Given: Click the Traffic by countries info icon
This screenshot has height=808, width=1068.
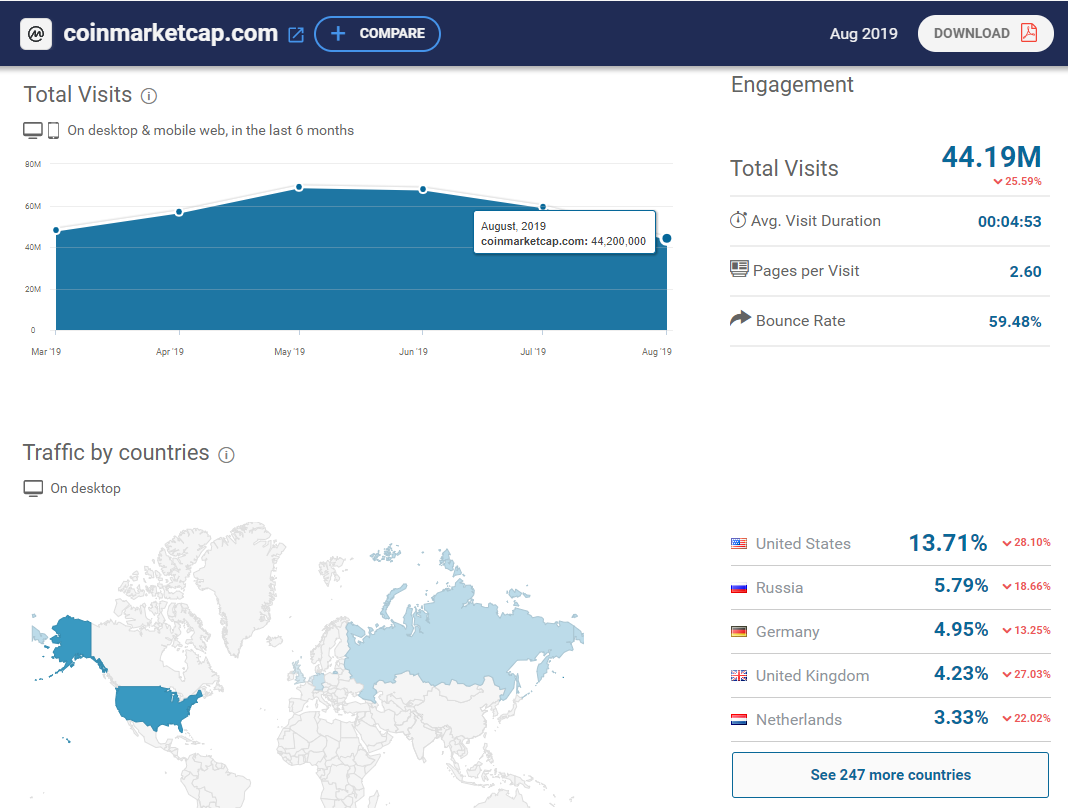Looking at the screenshot, I should point(226,455).
